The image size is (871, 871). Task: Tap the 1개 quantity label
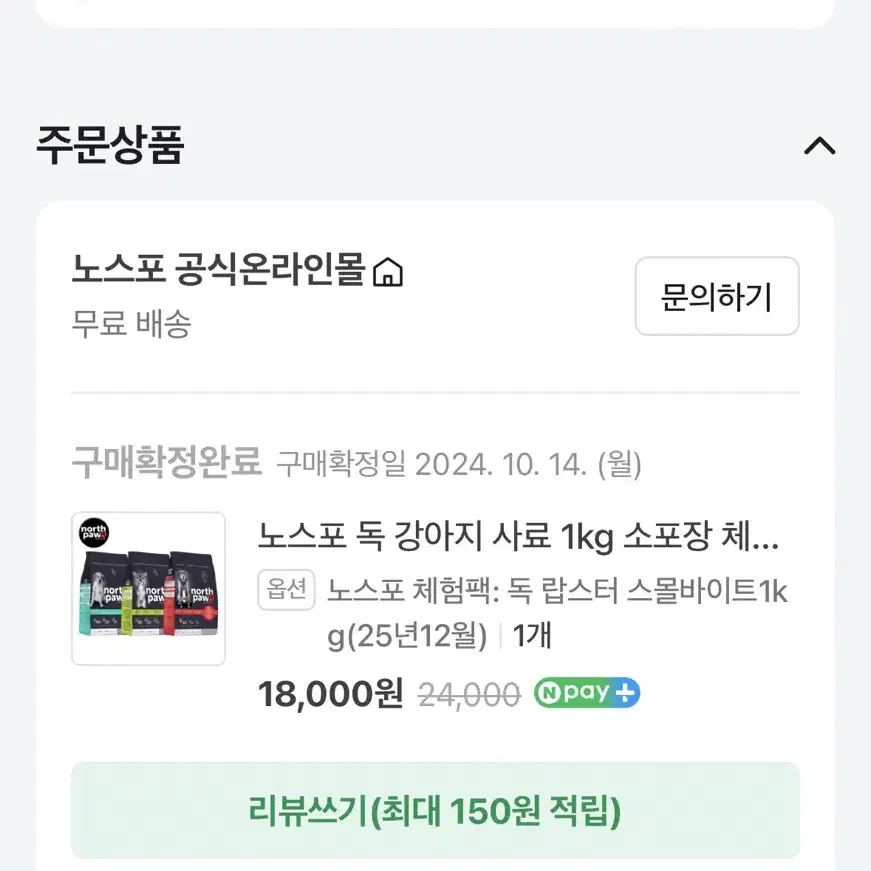[532, 636]
